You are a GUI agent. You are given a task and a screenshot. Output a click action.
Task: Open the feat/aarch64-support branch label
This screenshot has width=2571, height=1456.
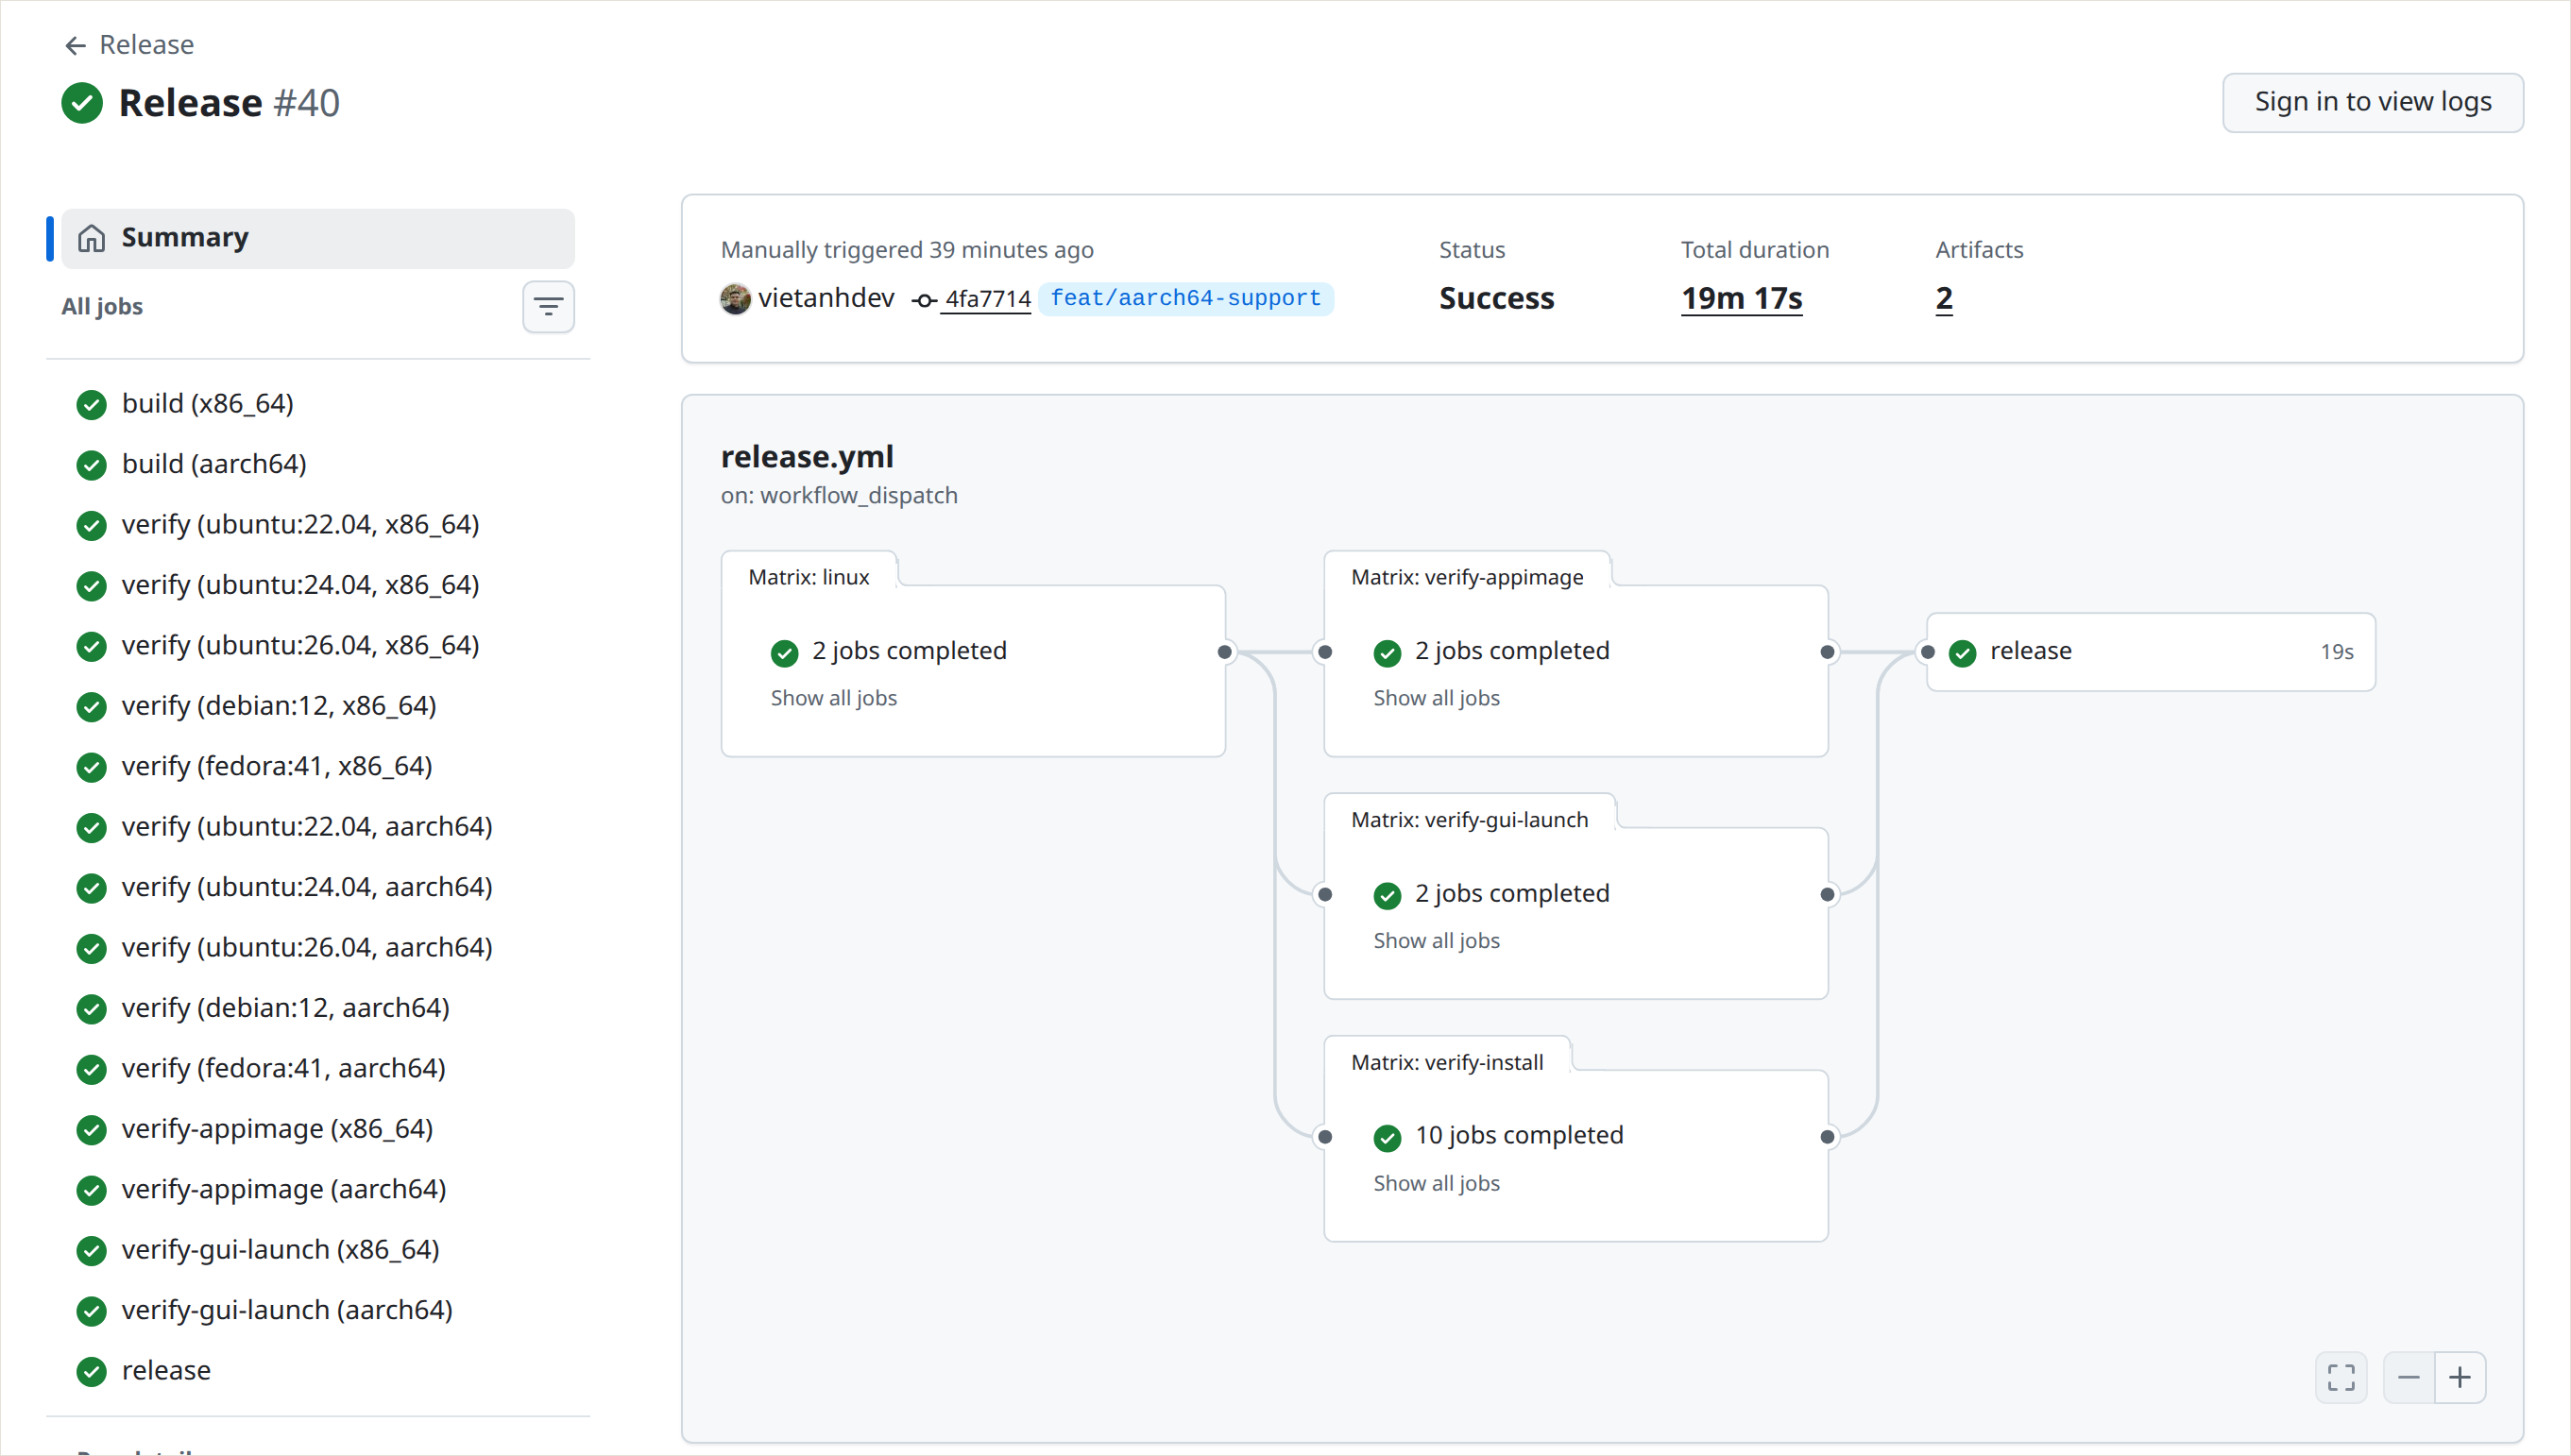click(x=1185, y=298)
